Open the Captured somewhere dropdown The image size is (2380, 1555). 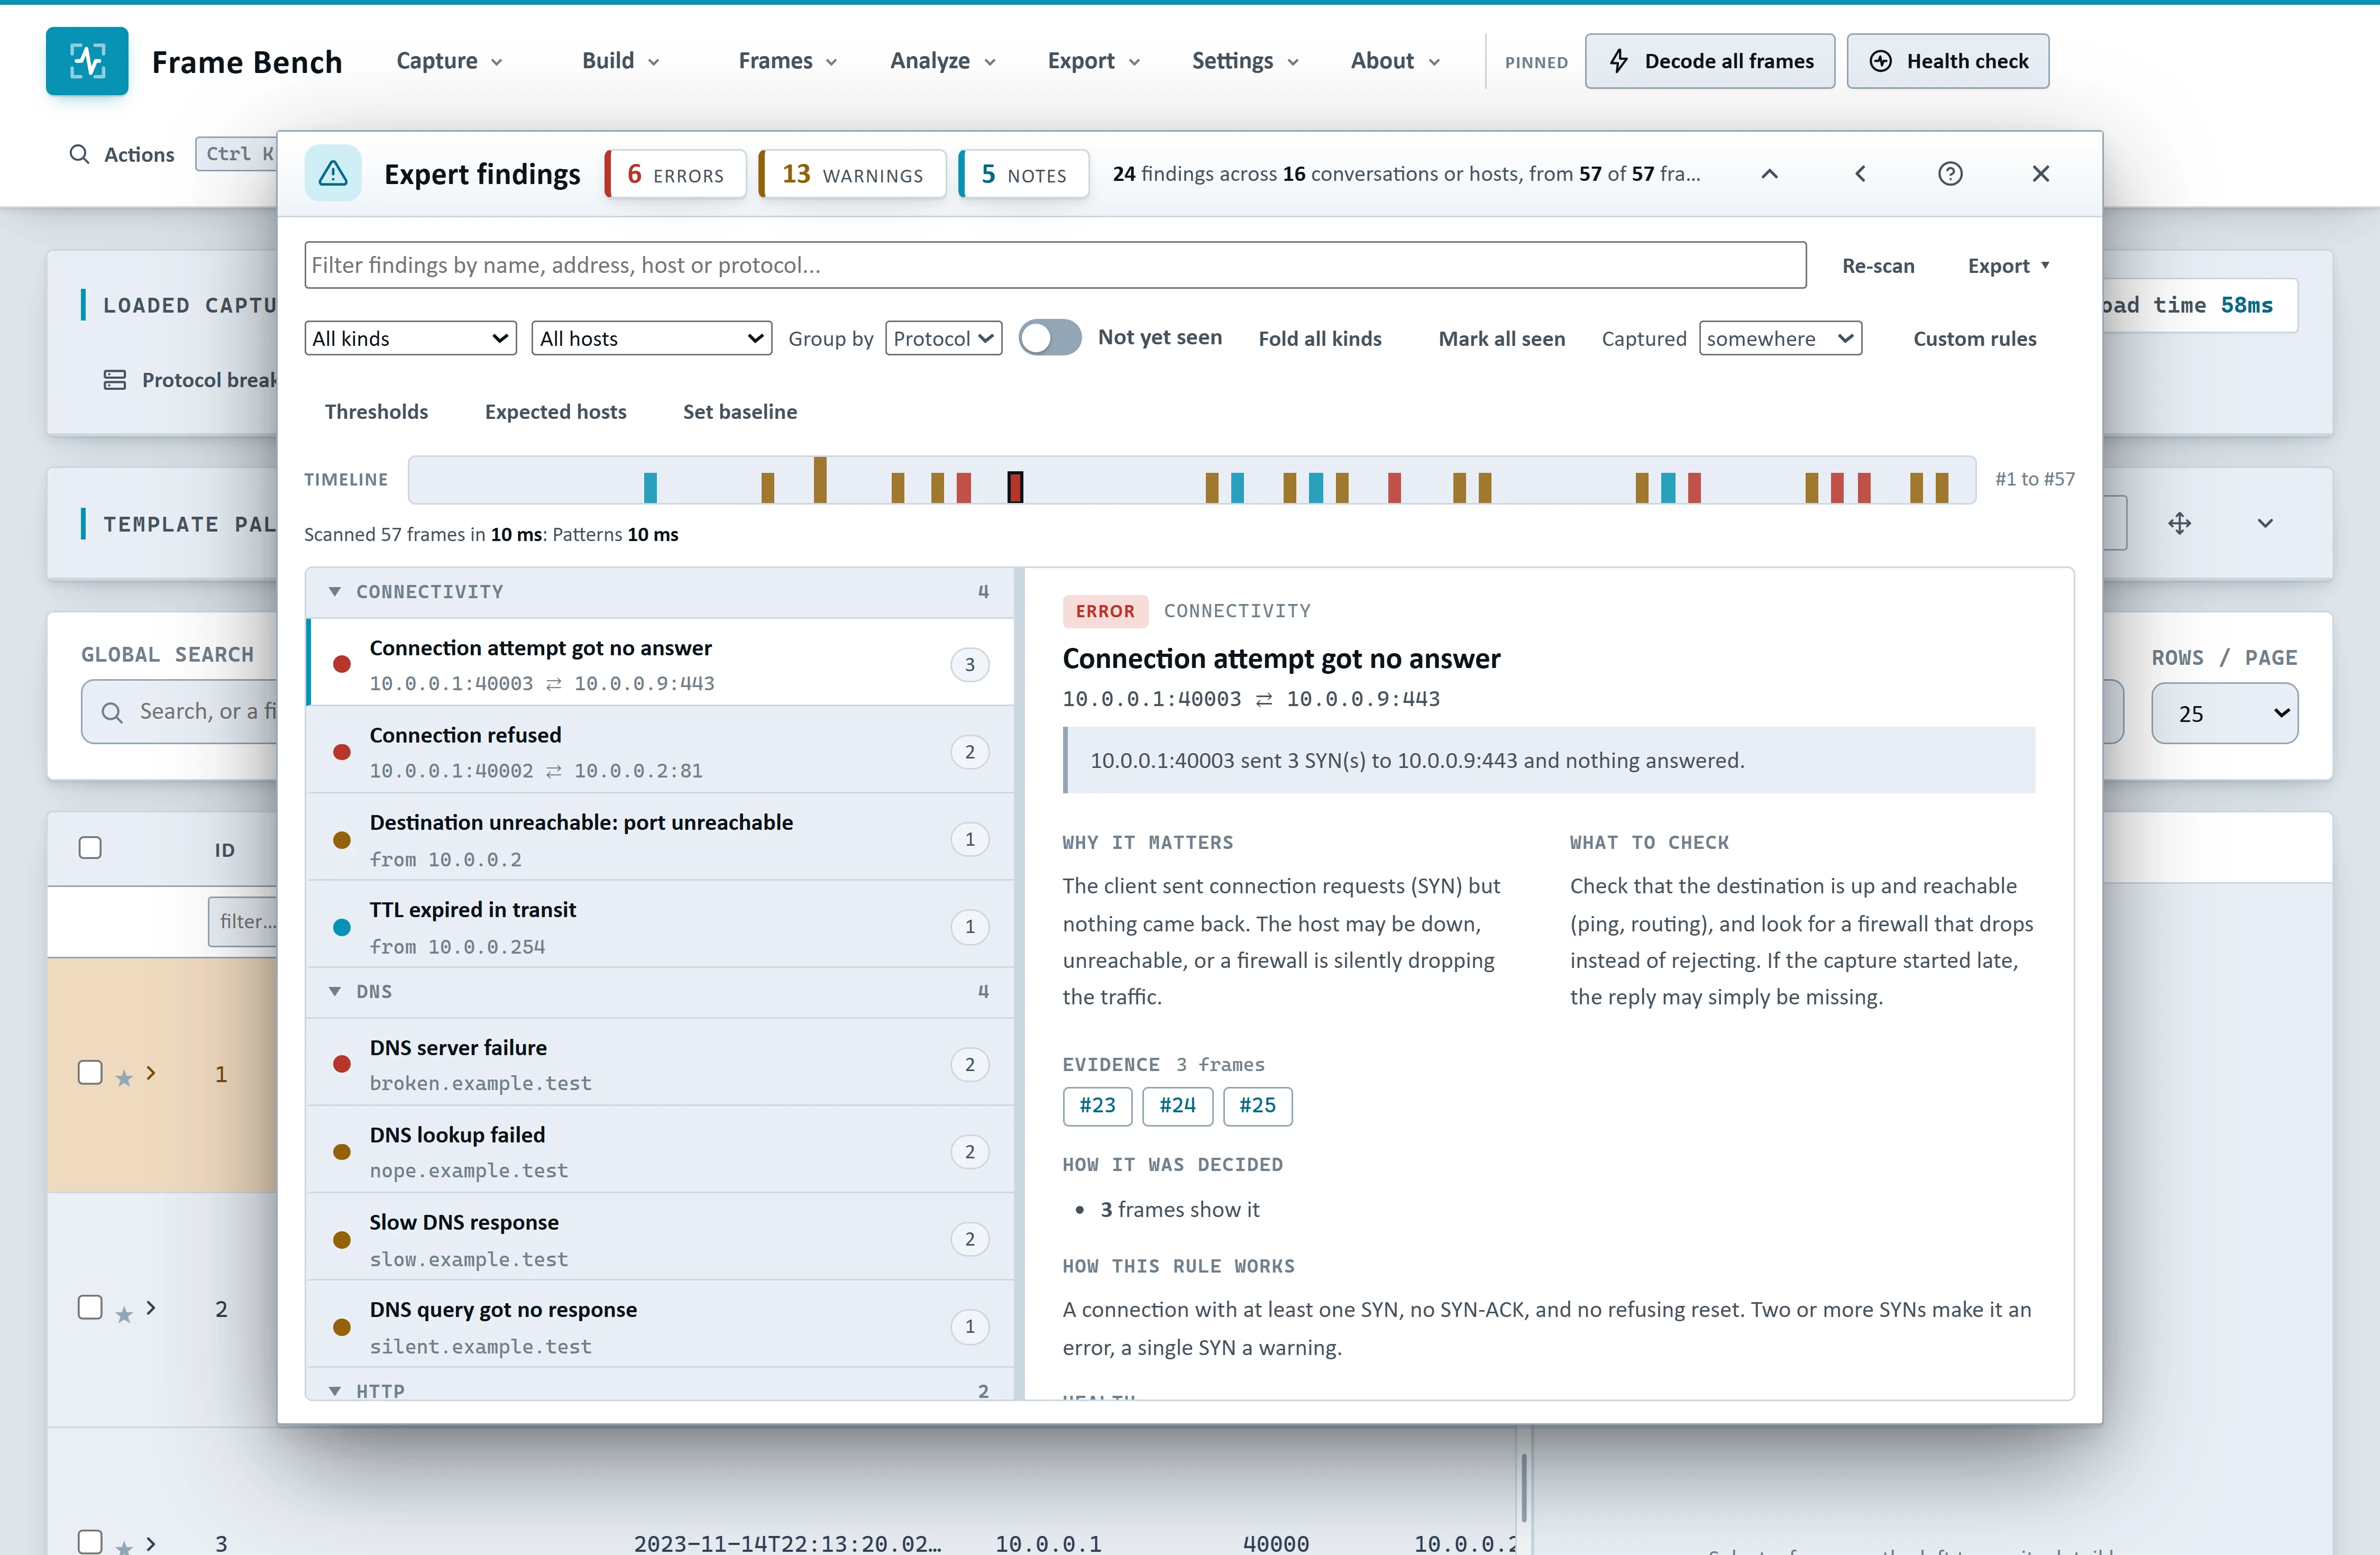tap(1780, 338)
